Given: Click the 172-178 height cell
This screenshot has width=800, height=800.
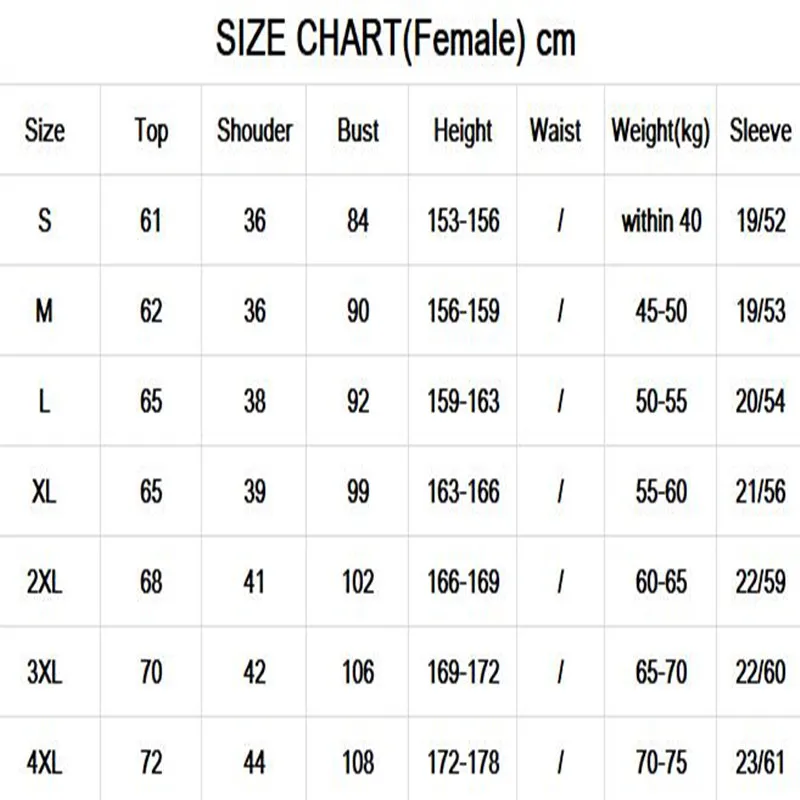Looking at the screenshot, I should 463,763.
